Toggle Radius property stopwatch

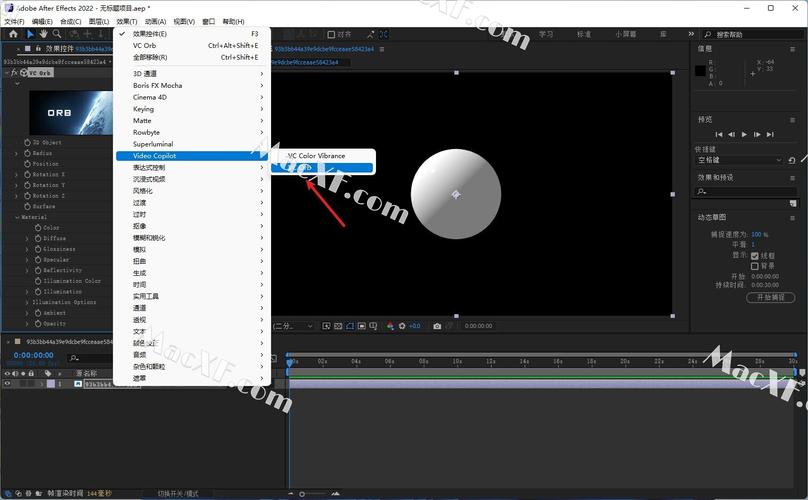coord(27,153)
